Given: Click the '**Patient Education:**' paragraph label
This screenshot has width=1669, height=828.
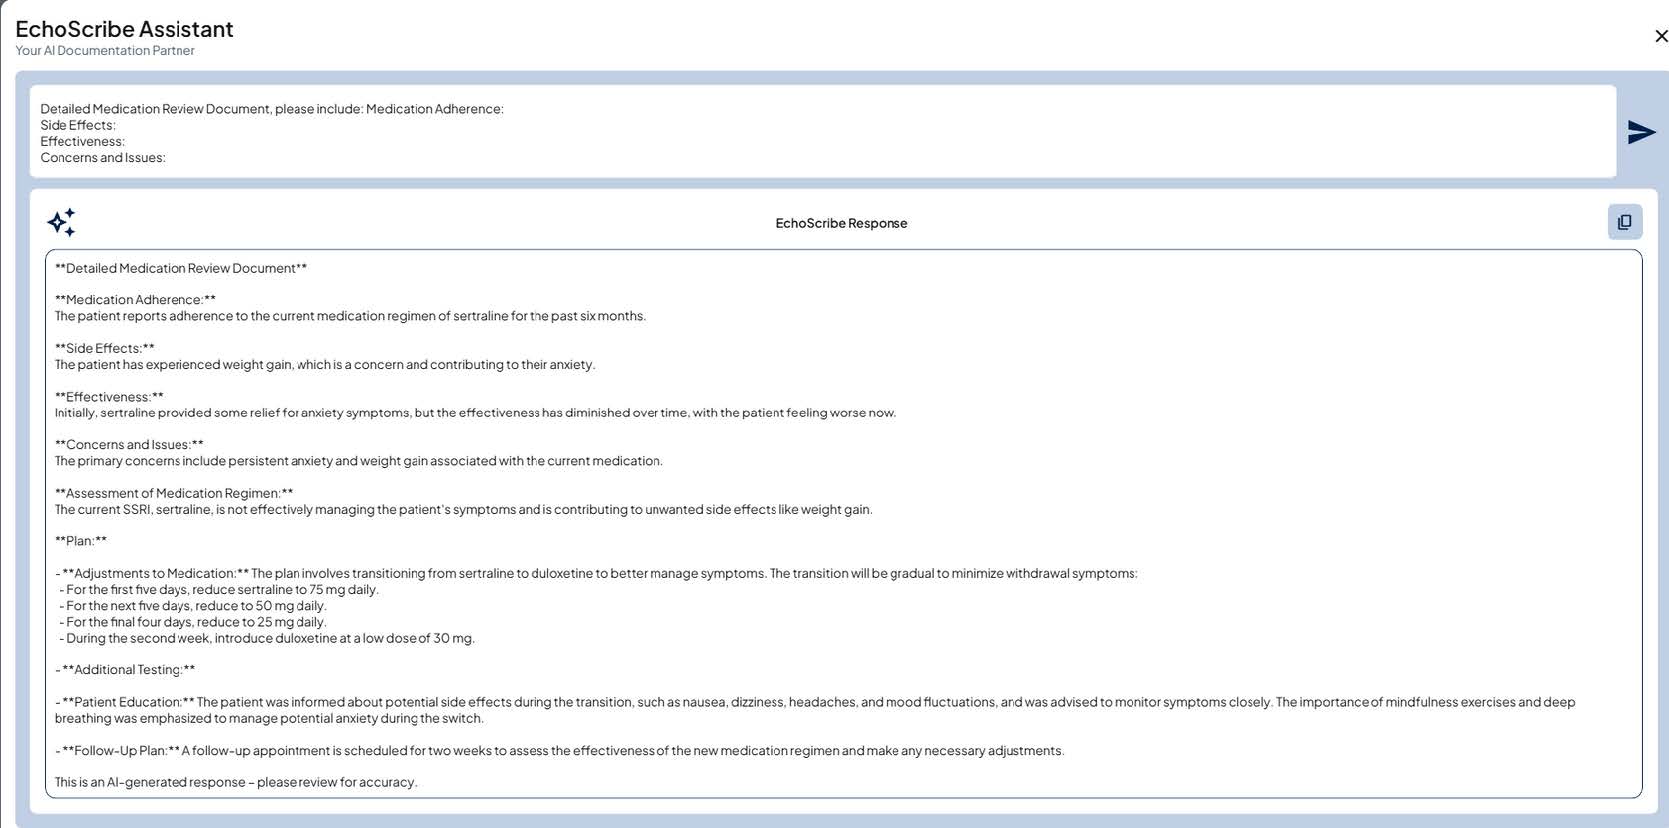Looking at the screenshot, I should coord(128,702).
